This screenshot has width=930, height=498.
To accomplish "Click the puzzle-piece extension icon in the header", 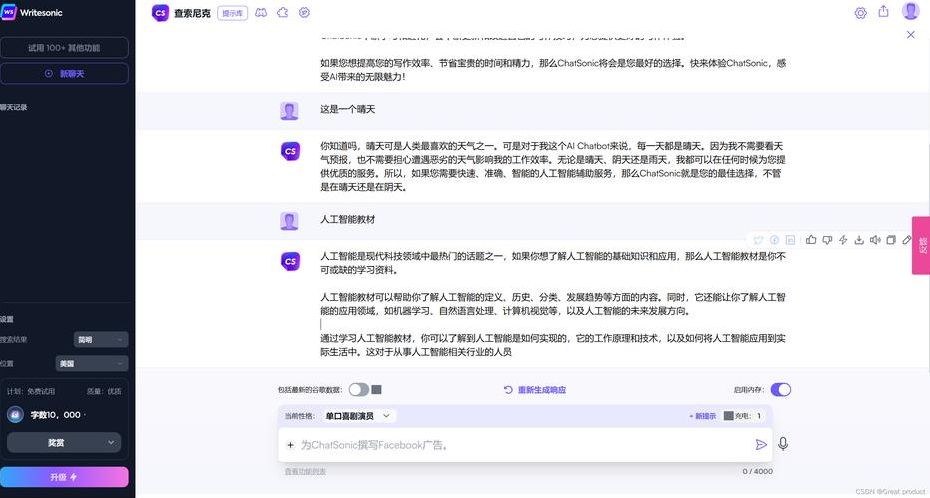I will pos(283,12).
